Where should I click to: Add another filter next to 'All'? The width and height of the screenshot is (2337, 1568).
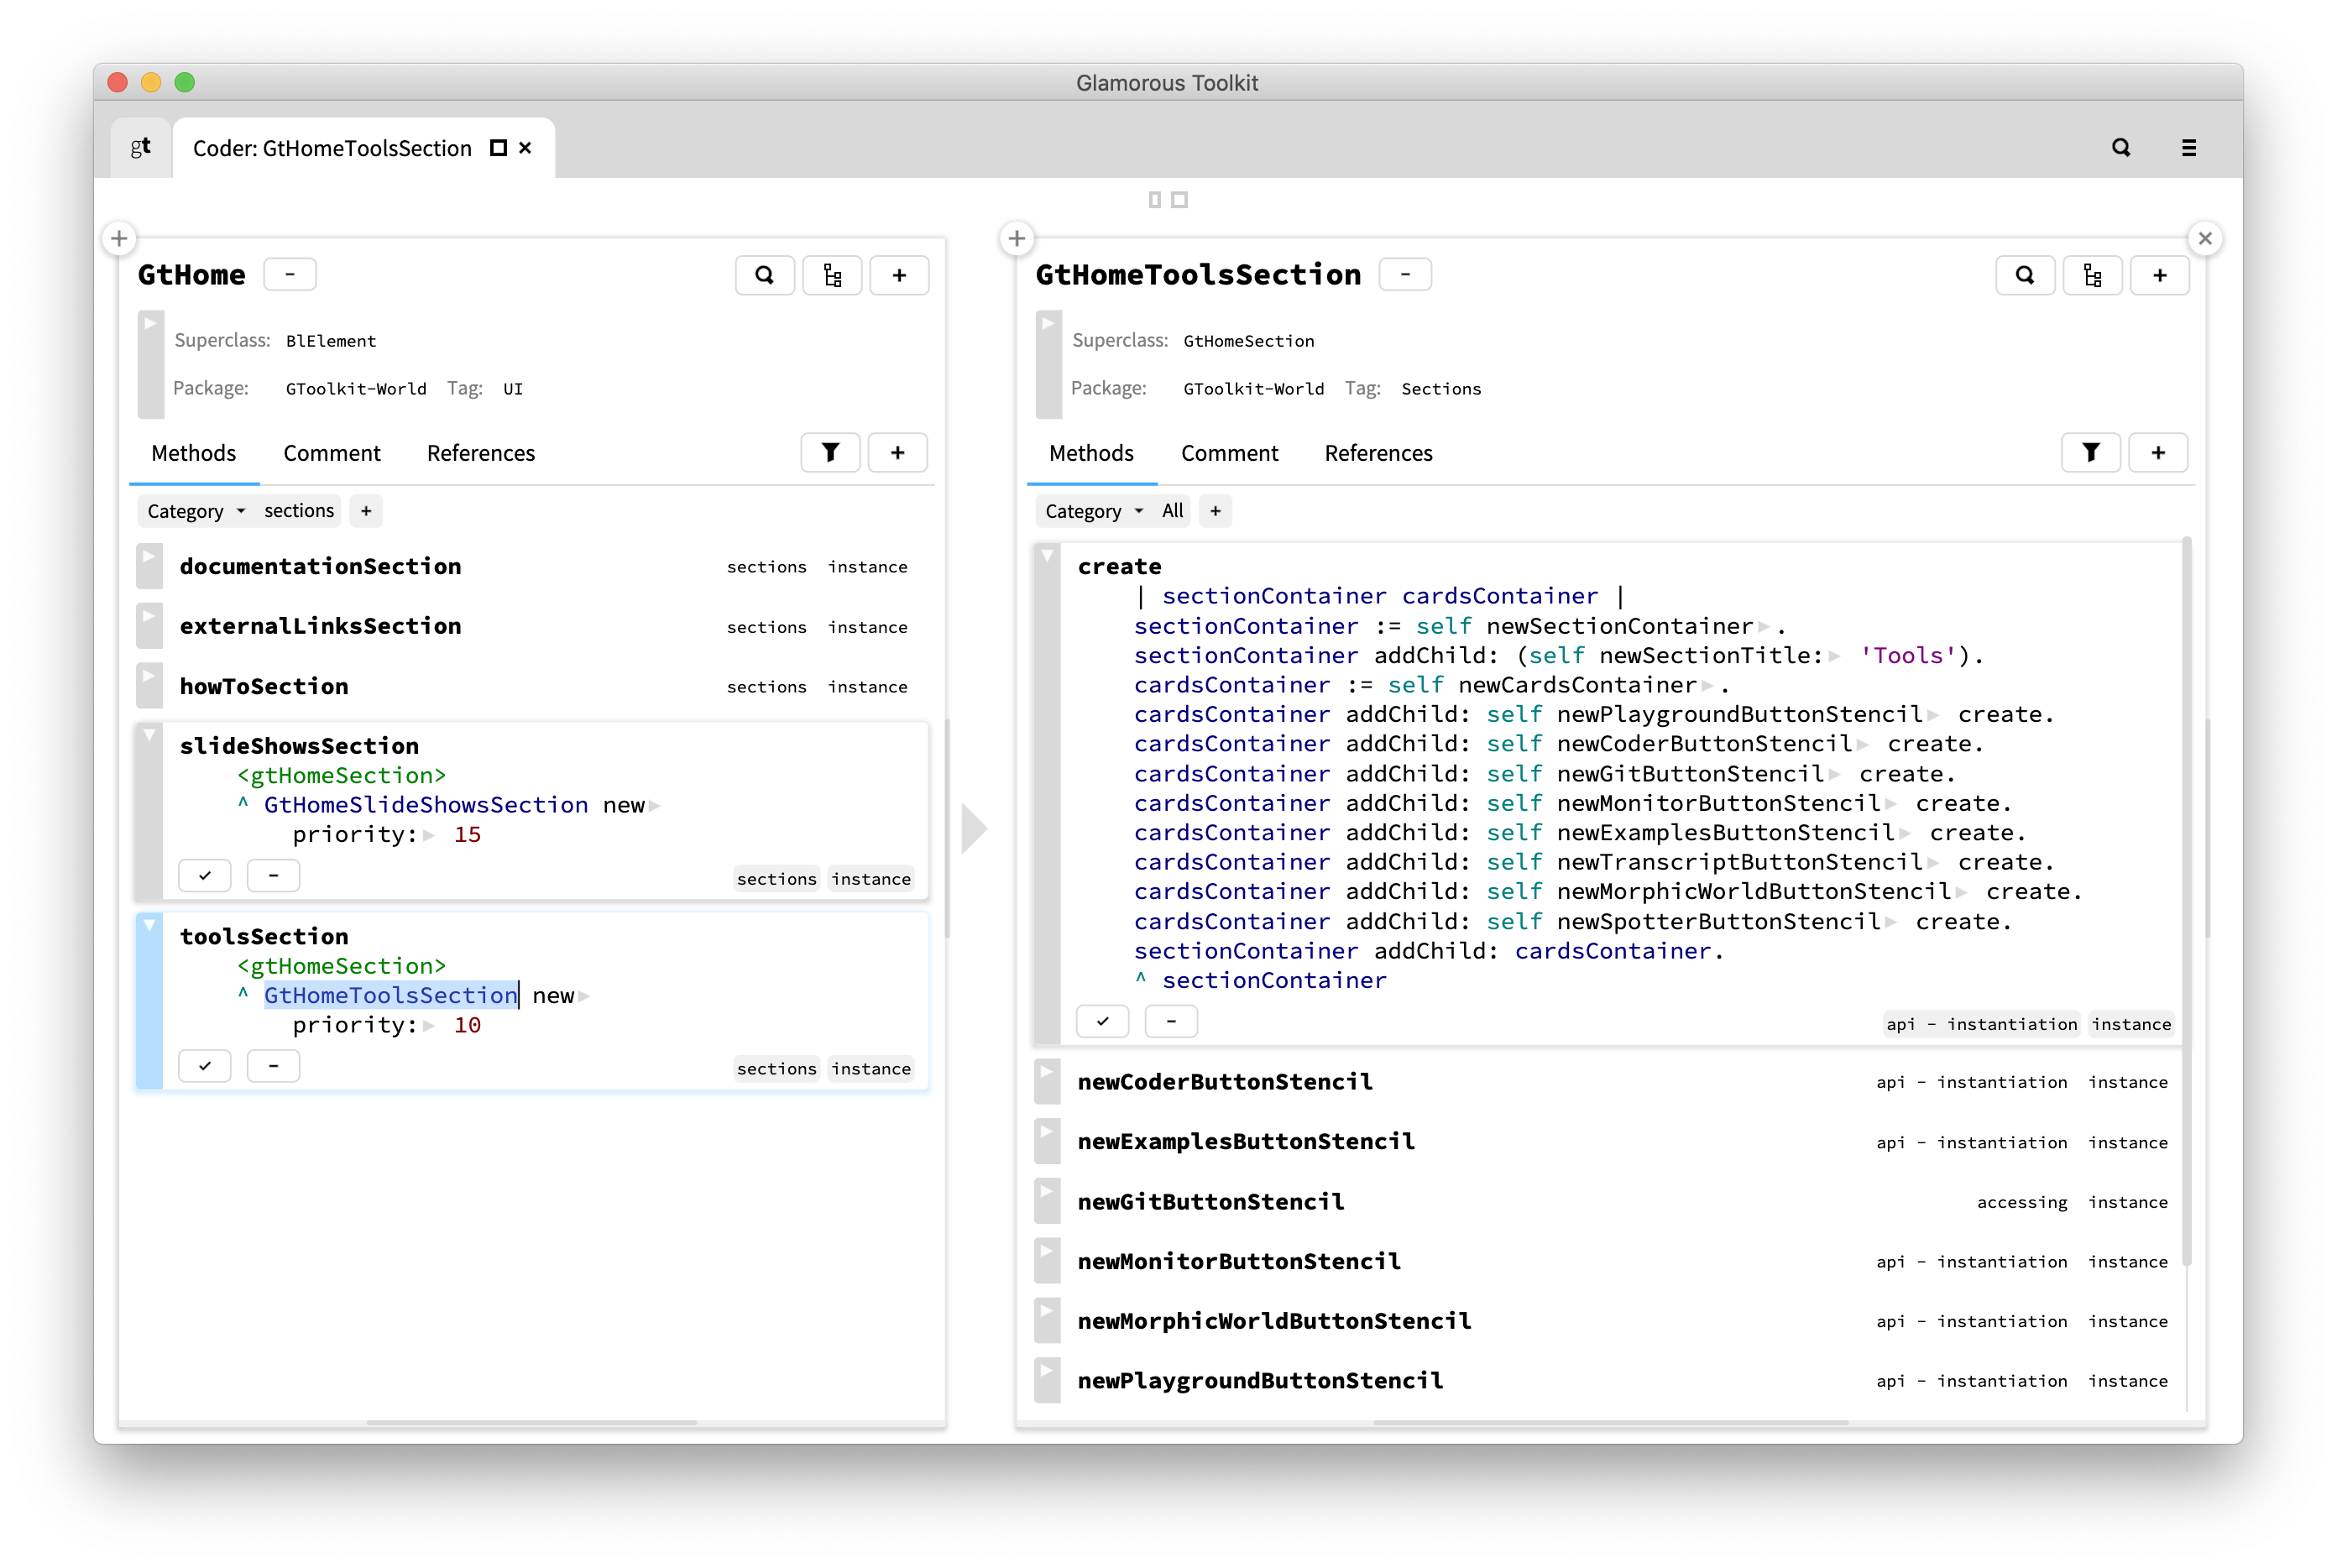pos(1215,511)
